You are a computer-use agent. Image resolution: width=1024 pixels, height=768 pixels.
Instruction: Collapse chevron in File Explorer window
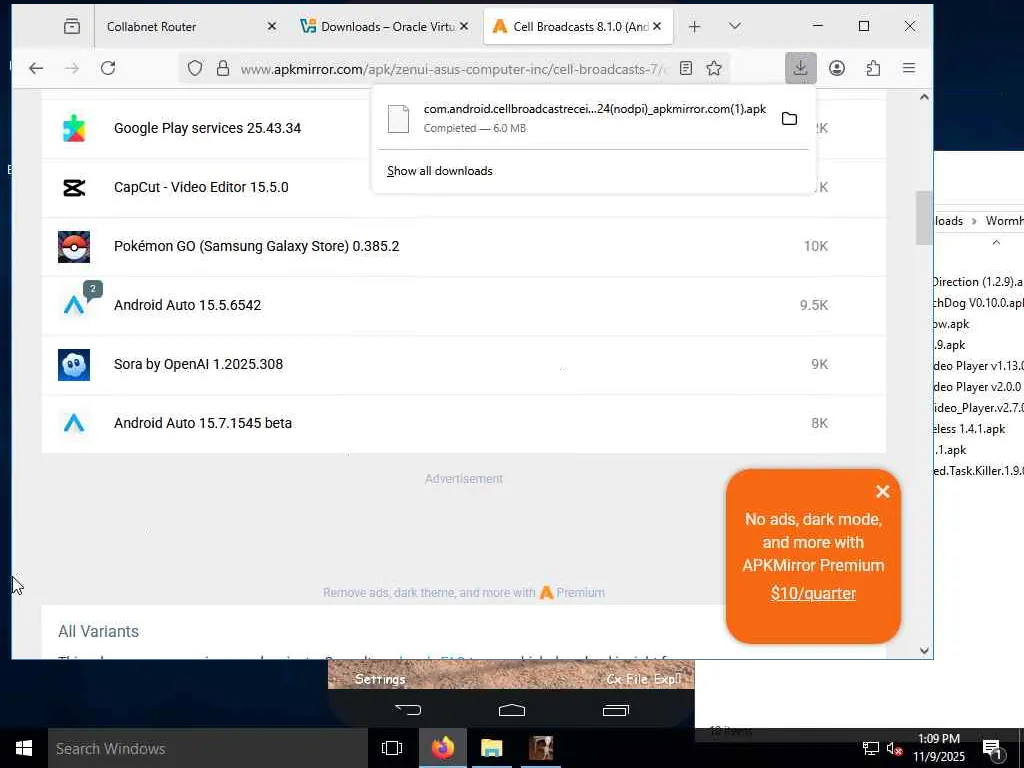click(x=996, y=242)
